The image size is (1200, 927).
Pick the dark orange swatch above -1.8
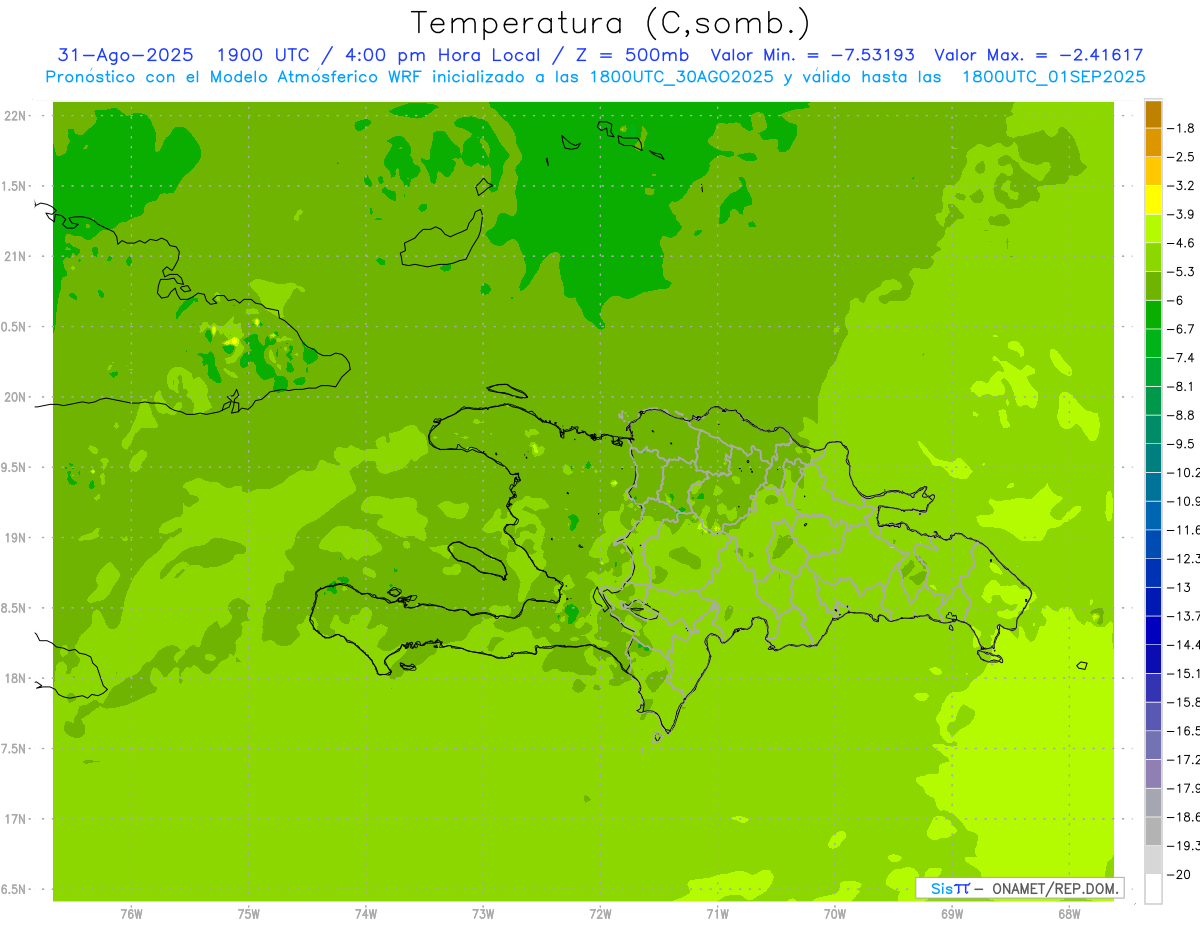tap(1153, 114)
